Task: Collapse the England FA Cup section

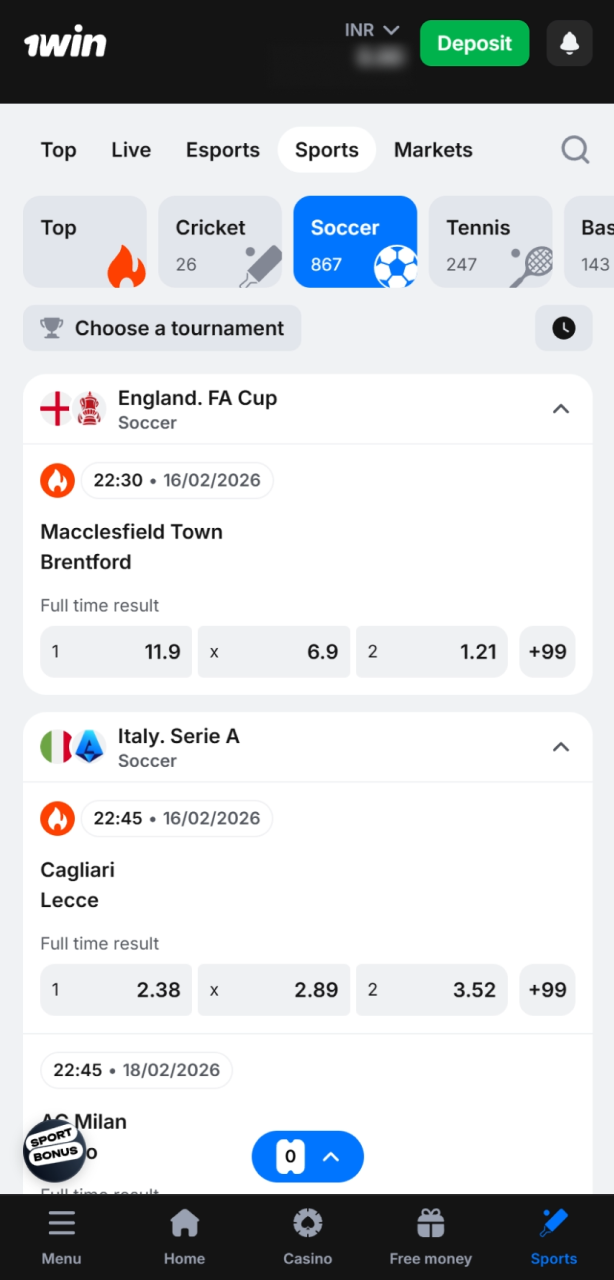Action: 561,408
